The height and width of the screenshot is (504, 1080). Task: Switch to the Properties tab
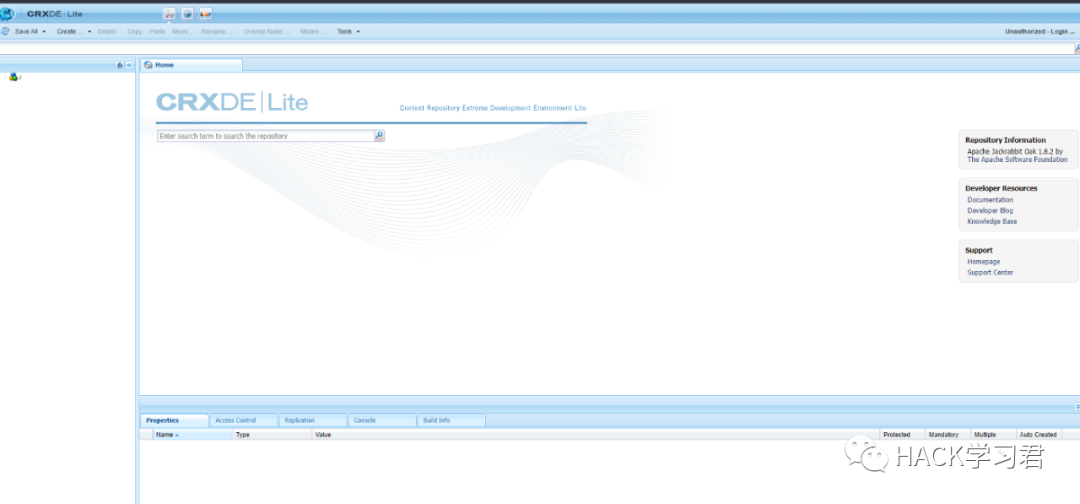[174, 420]
